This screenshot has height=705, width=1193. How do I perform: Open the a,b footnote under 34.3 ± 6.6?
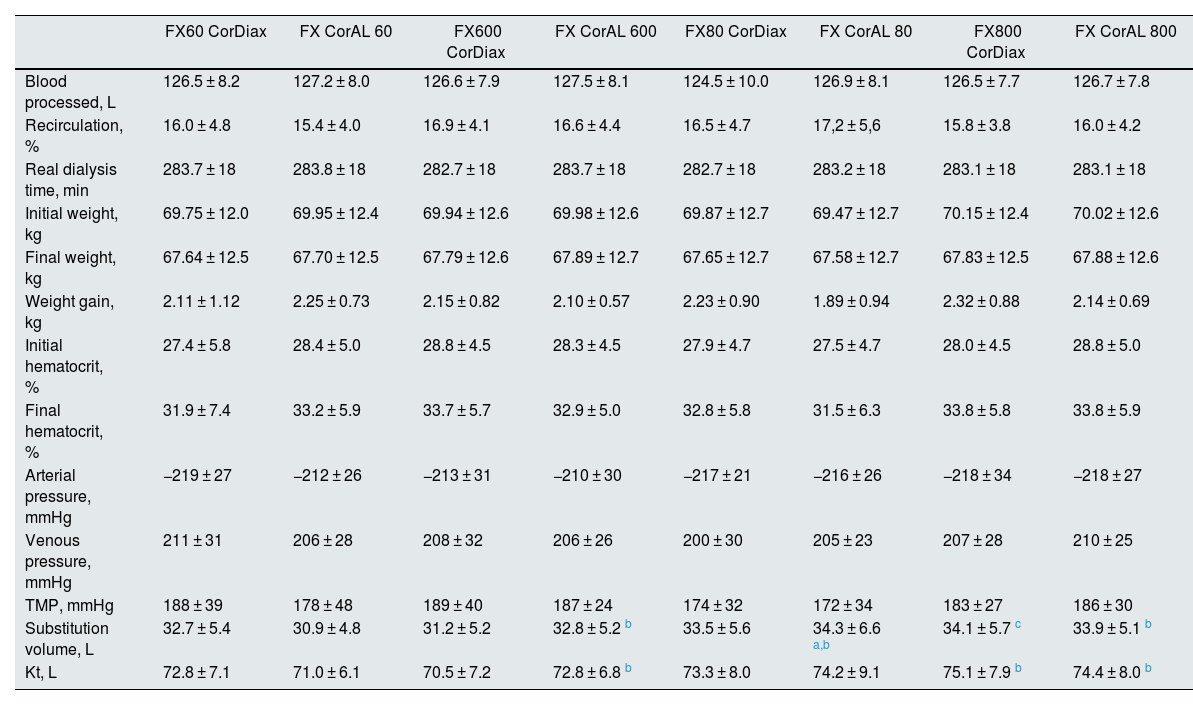[x=819, y=645]
